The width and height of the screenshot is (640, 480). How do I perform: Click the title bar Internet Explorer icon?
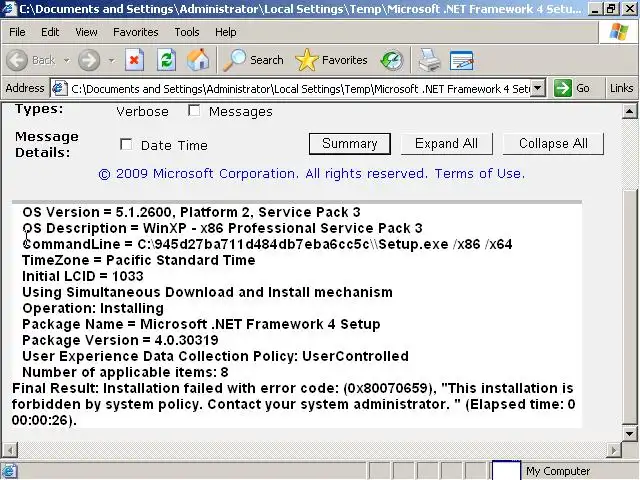(8, 9)
